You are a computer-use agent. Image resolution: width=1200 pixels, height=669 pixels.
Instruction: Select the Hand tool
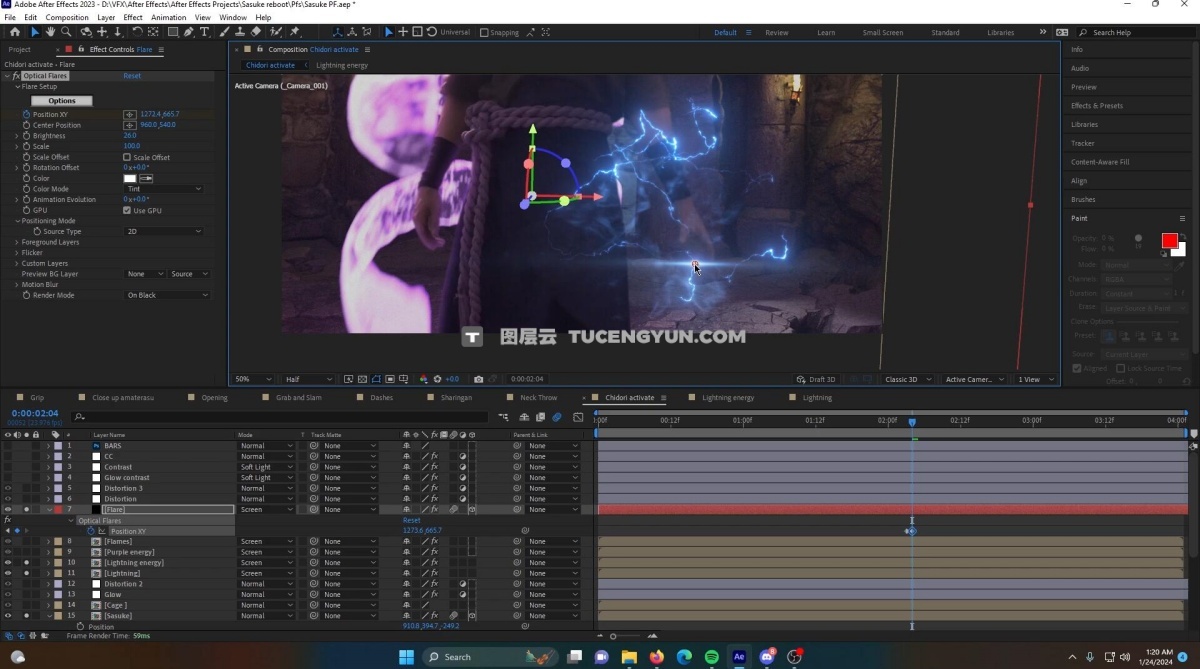tap(50, 32)
